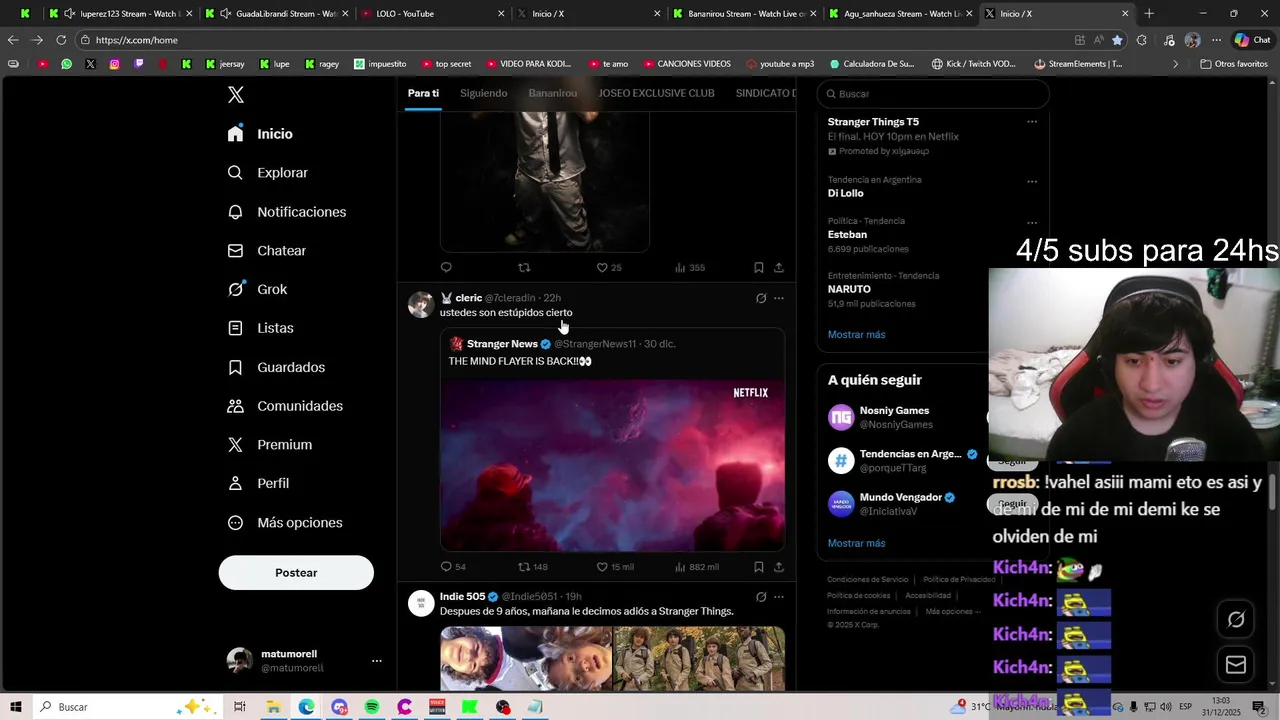Image resolution: width=1280 pixels, height=720 pixels.
Task: Open Di Lollo trend options ellipsis
Action: click(x=1032, y=181)
